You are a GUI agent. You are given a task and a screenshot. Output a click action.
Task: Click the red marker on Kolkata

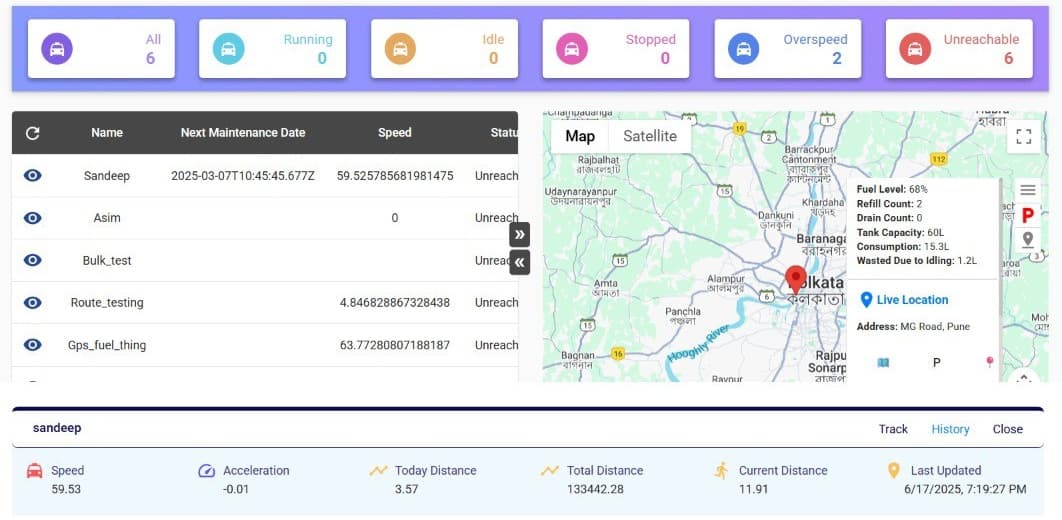[x=796, y=280]
